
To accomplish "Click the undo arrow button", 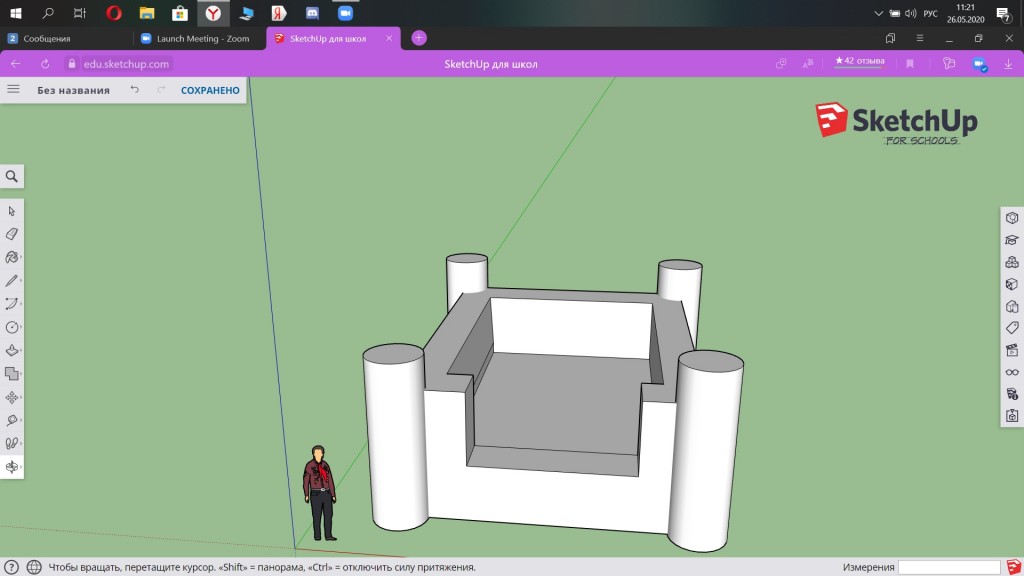I will 135,90.
